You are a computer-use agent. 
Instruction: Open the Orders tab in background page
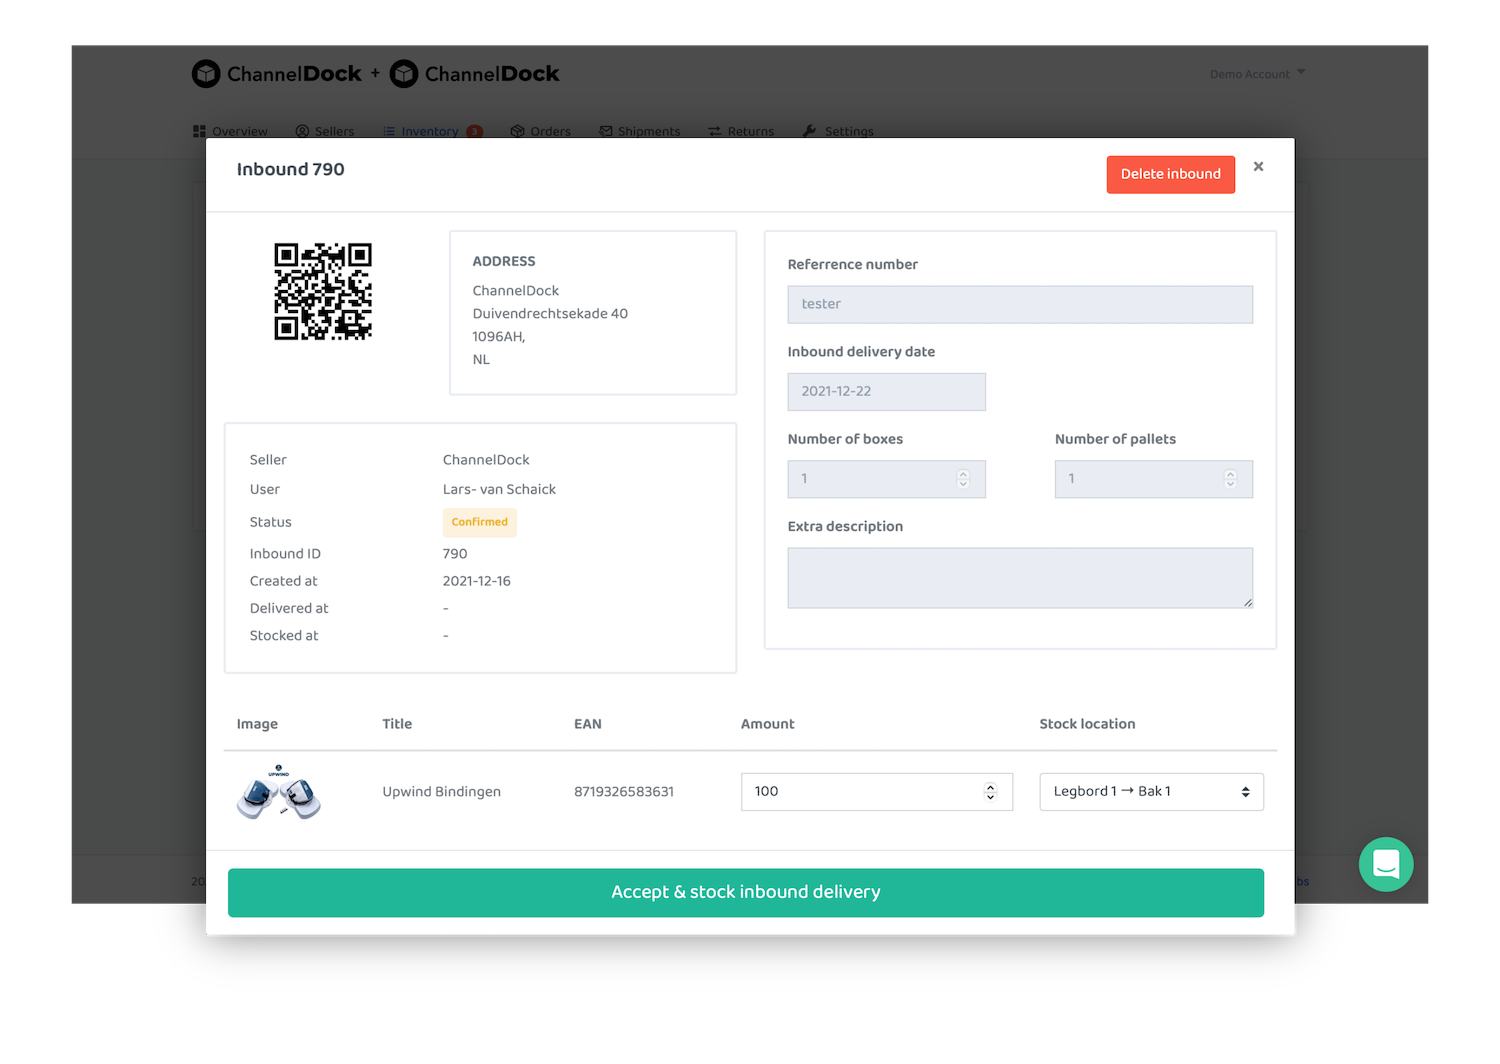540,131
